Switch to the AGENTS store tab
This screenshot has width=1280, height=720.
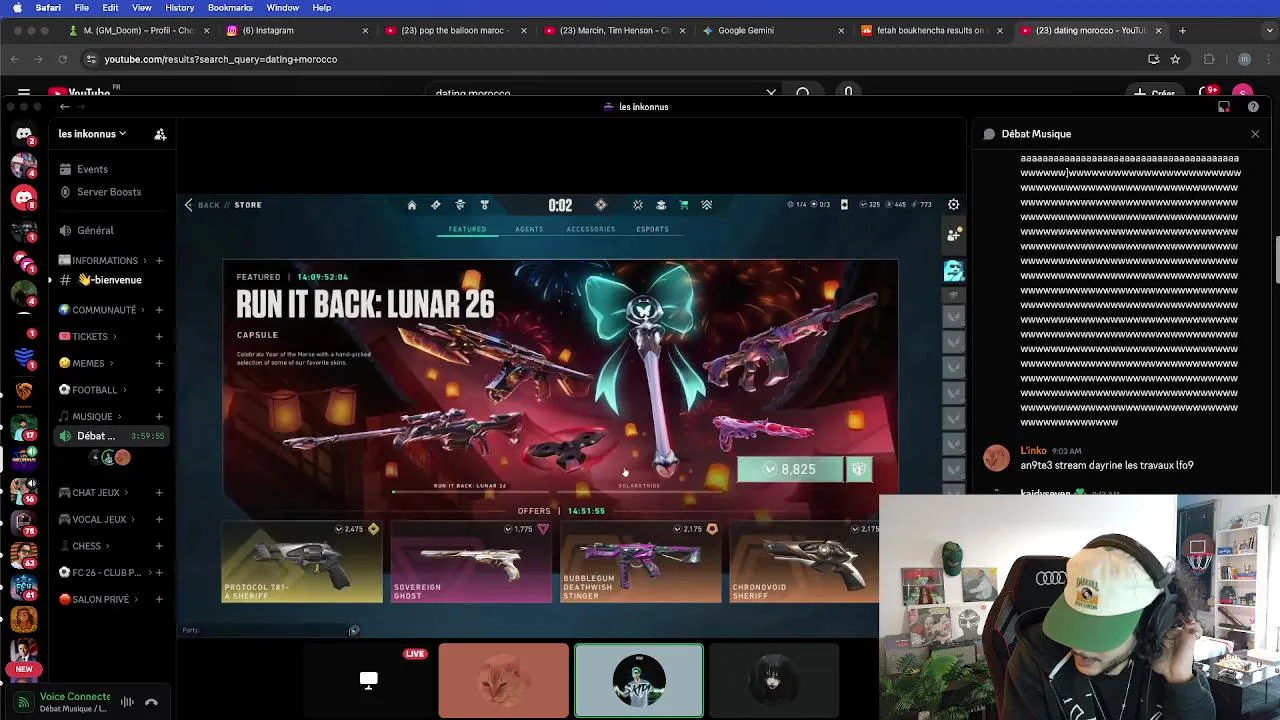[529, 229]
